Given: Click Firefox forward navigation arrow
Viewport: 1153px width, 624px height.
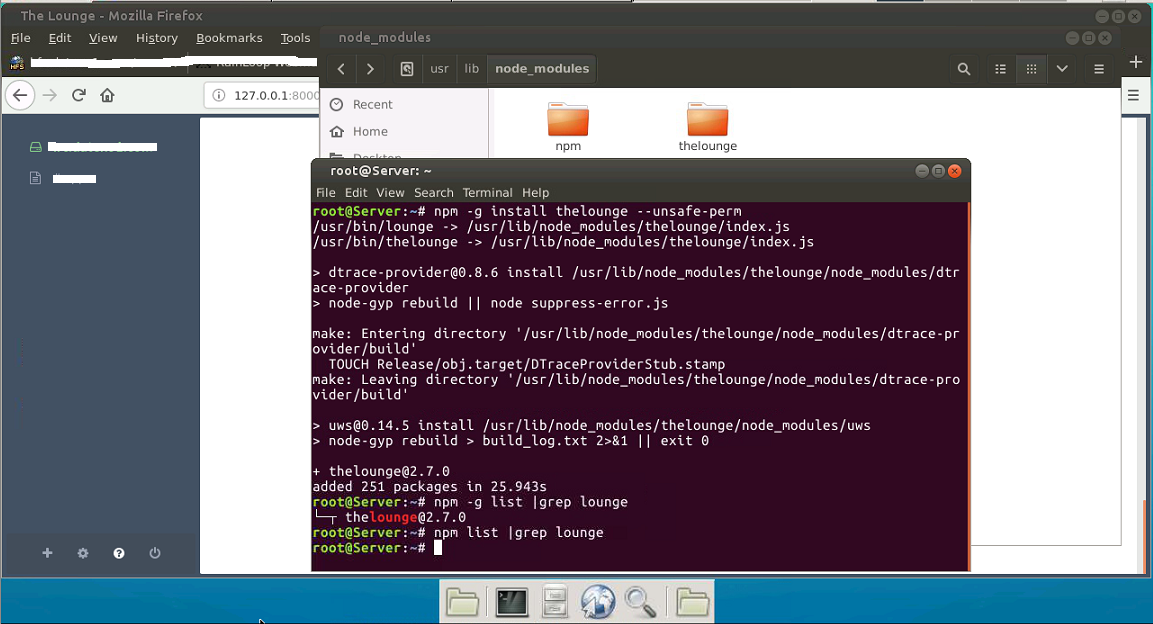Looking at the screenshot, I should [49, 96].
